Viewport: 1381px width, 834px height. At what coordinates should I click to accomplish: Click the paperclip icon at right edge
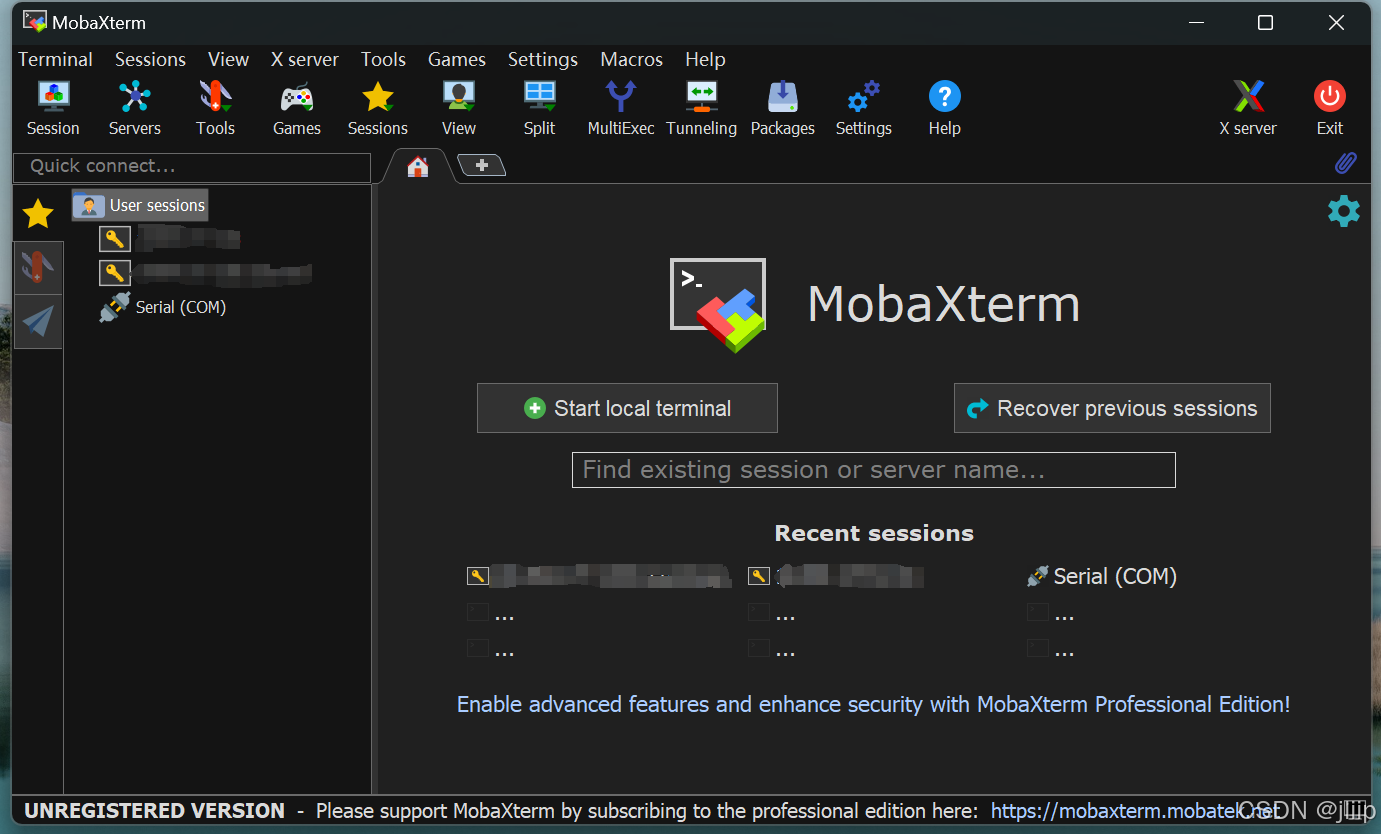tap(1346, 163)
